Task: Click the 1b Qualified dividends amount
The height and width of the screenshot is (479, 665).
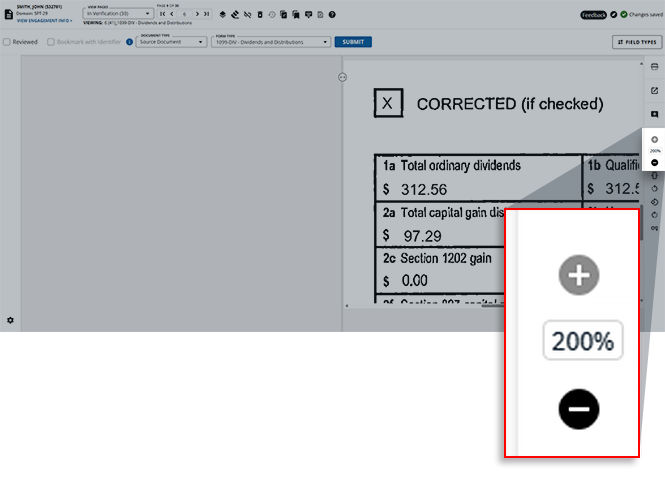Action: click(621, 189)
